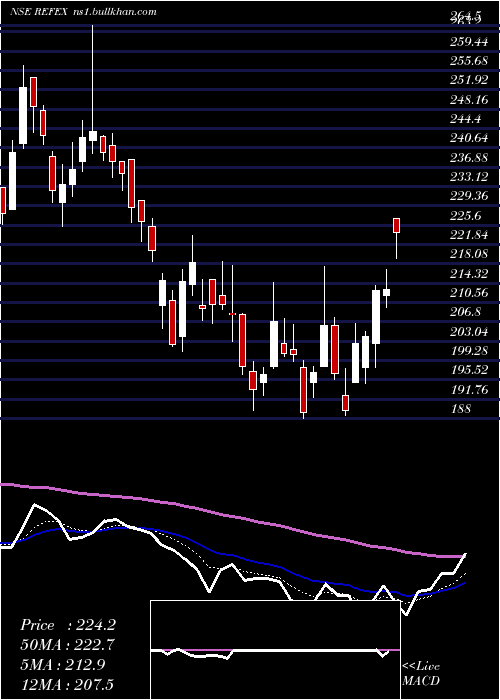Click the 191.76 price axis label
The width and height of the screenshot is (500, 700).
468,390
